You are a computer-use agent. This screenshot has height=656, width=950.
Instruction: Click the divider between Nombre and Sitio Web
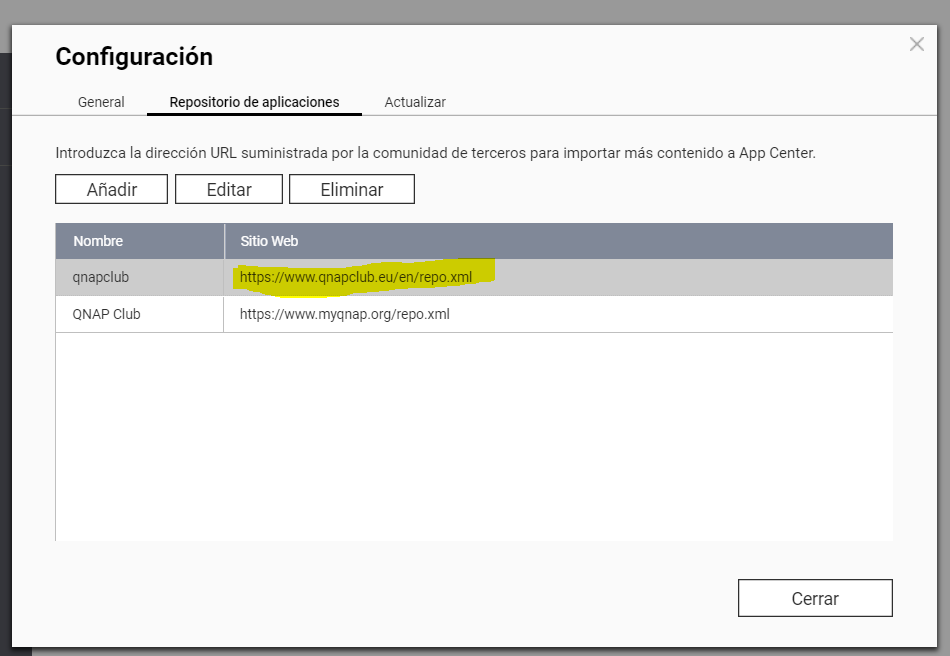[224, 241]
